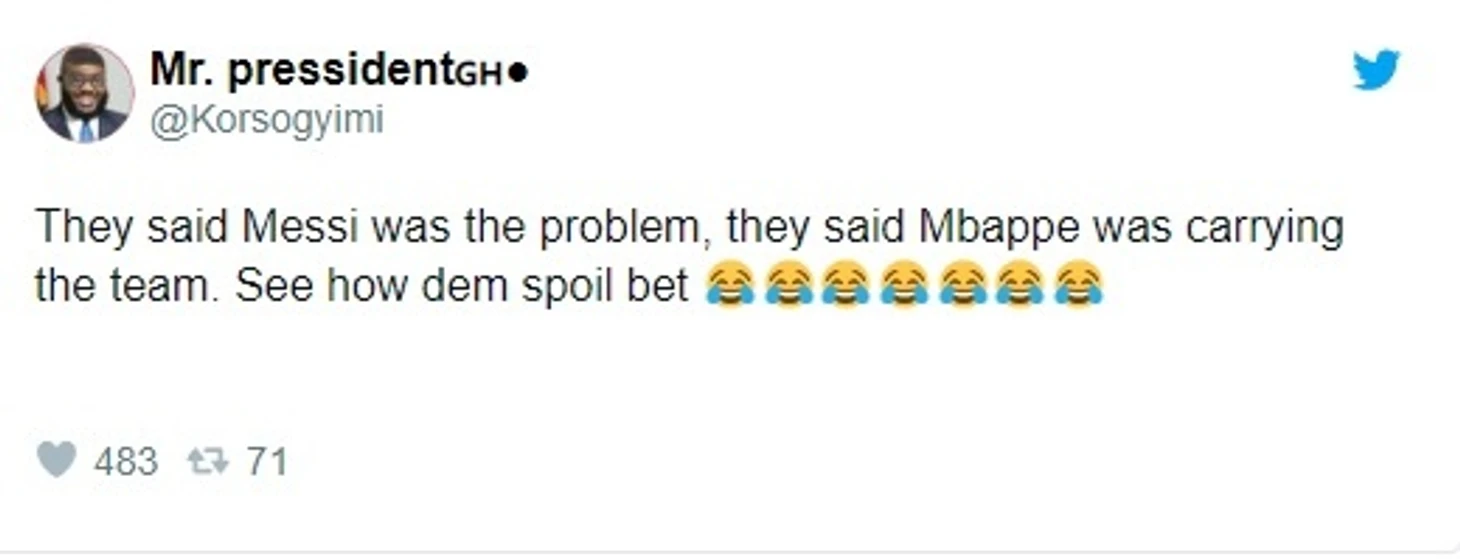Click the last laughing-crying emoji in the tweet
This screenshot has width=1460, height=559.
1077,286
